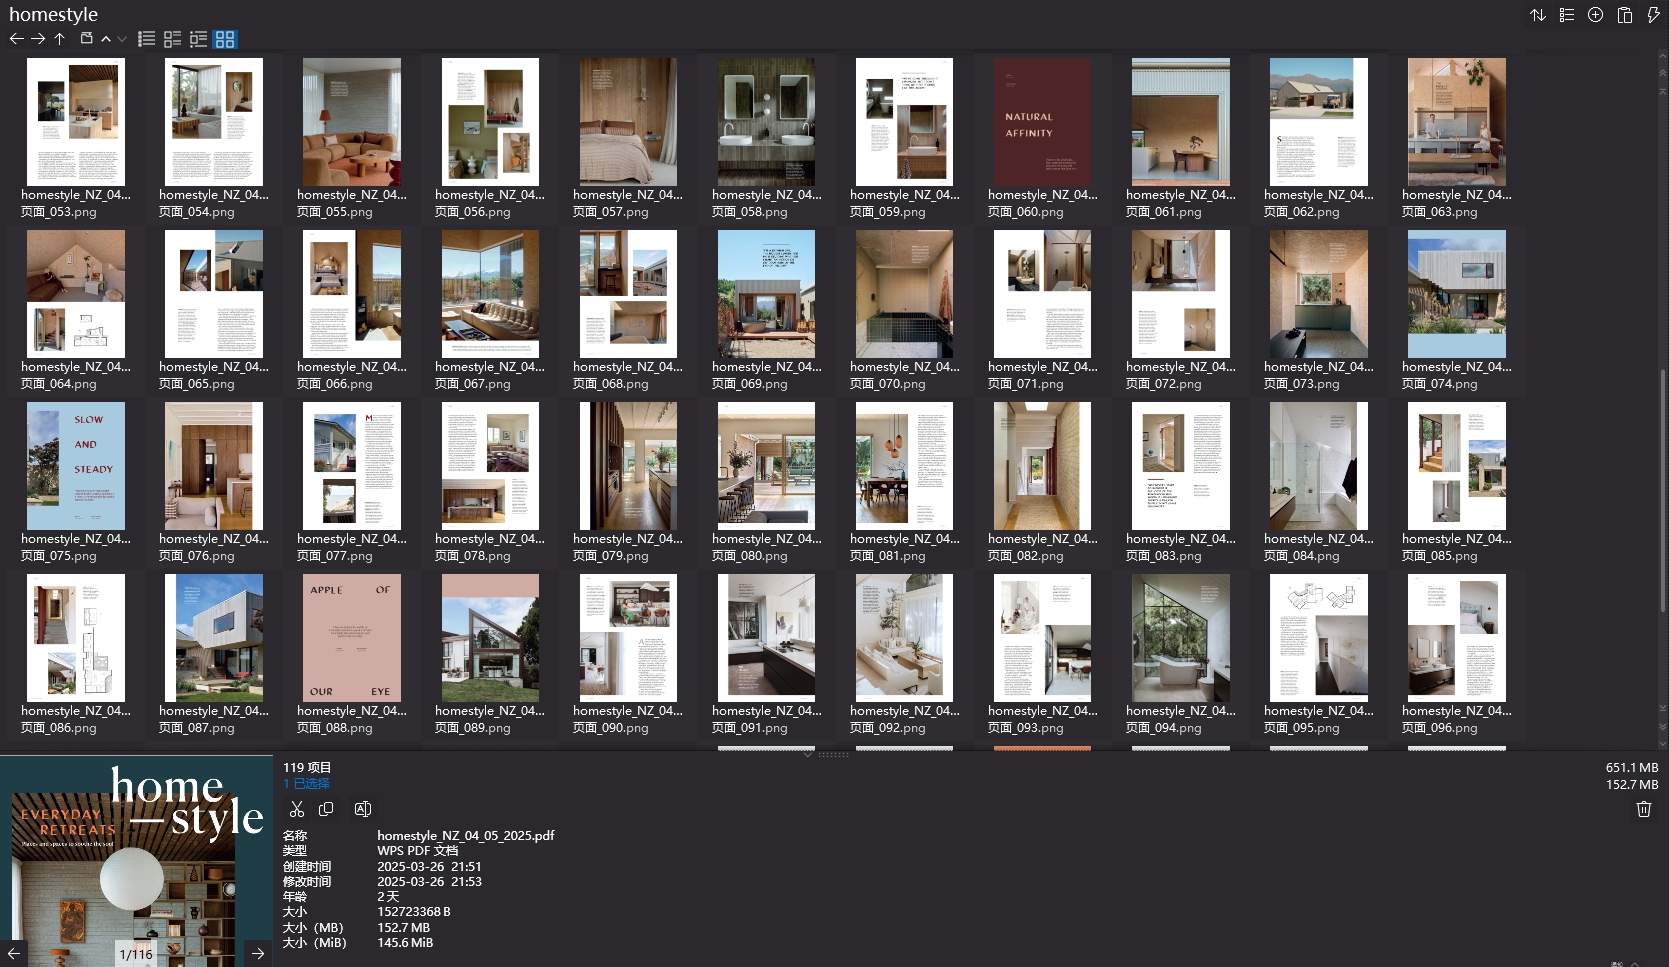Click the up chevron next to the folder icon
The image size is (1669, 967).
coord(106,39)
